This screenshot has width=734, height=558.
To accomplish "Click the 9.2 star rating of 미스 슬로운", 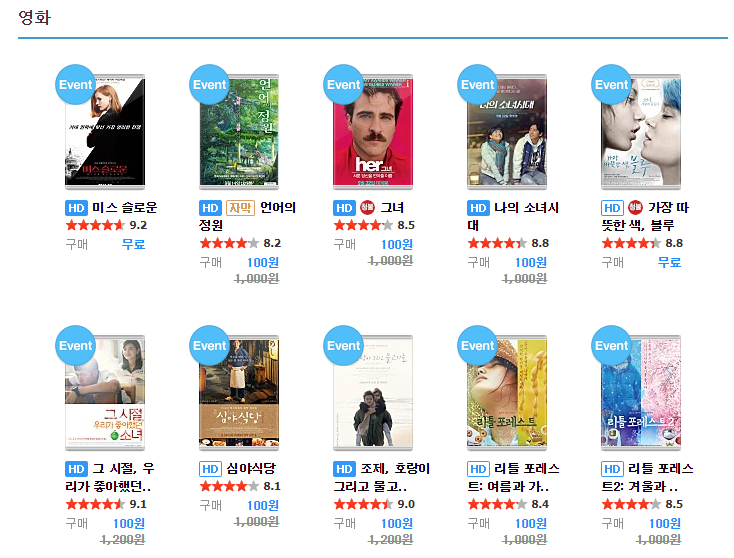I will click(106, 225).
